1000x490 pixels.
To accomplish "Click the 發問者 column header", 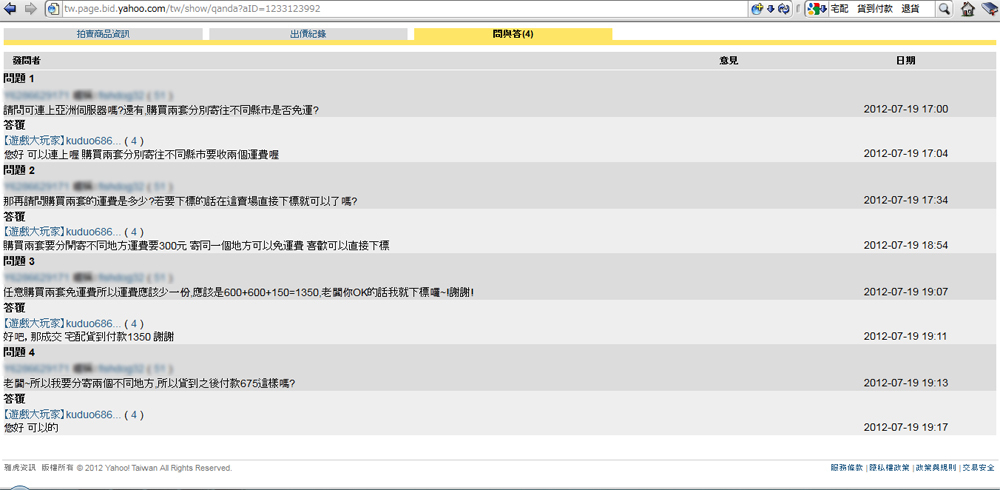I will tap(27, 61).
